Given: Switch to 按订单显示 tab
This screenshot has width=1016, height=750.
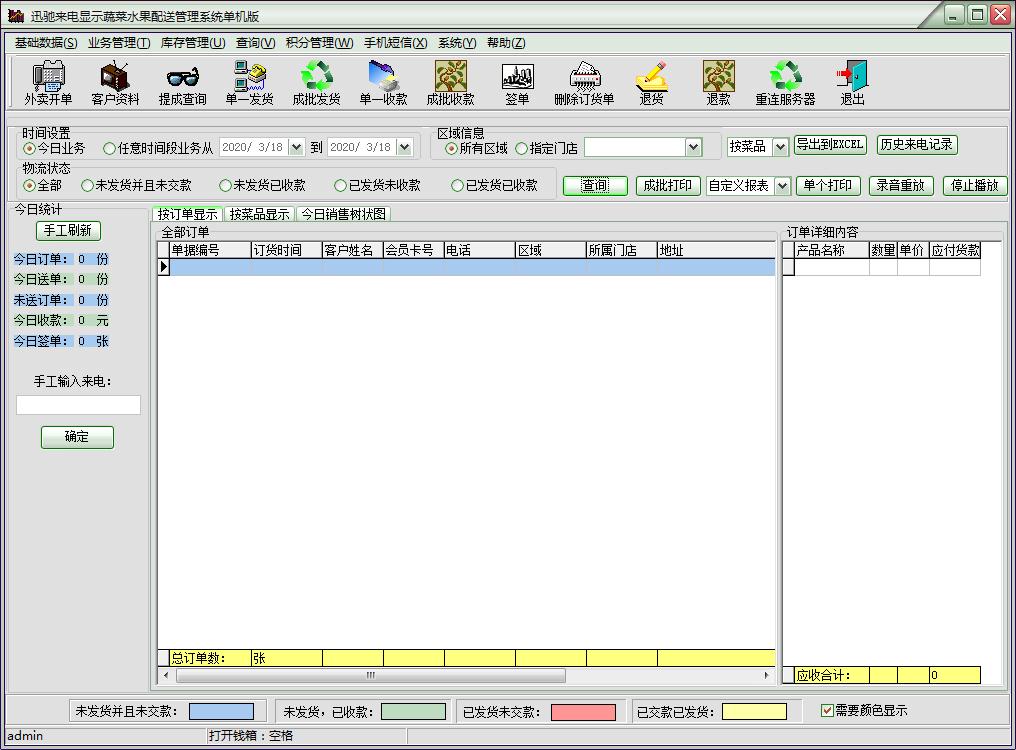Looking at the screenshot, I should pyautogui.click(x=188, y=214).
